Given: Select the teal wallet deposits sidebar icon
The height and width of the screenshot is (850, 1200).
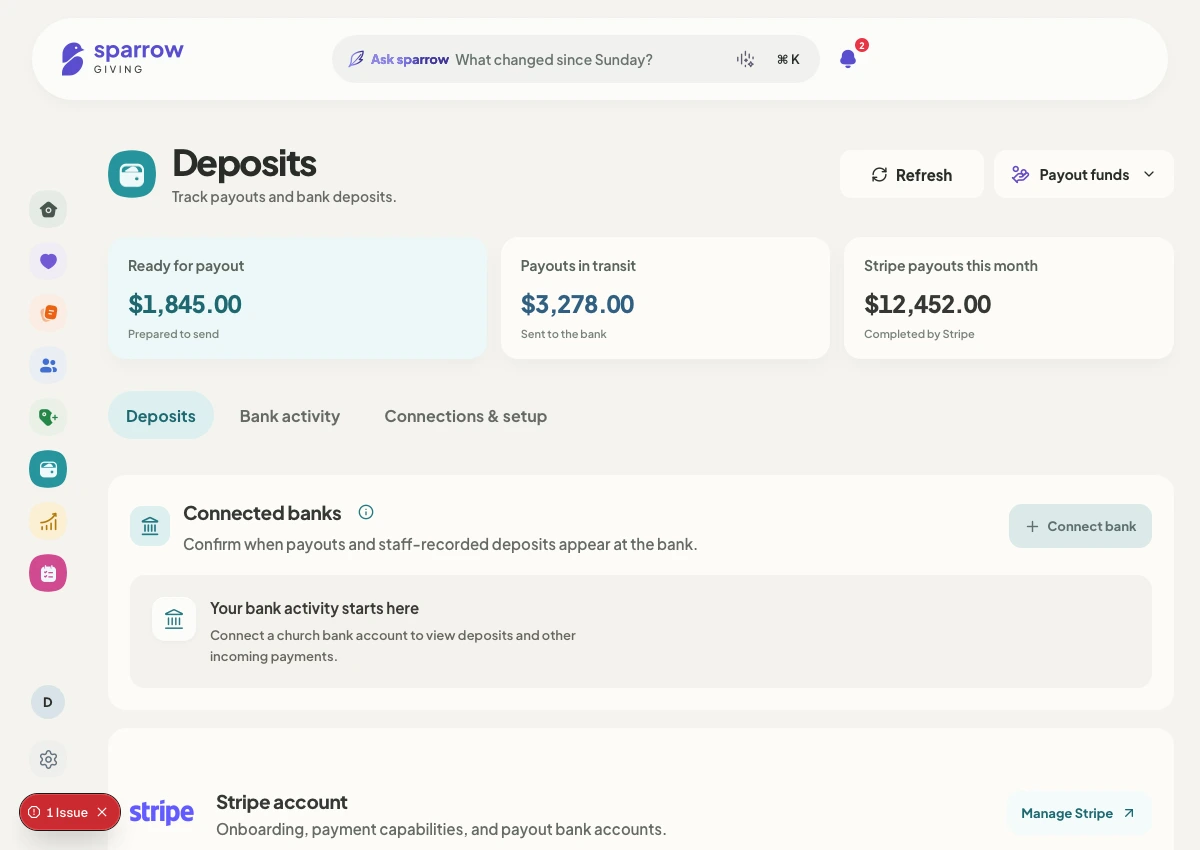Looking at the screenshot, I should [48, 469].
